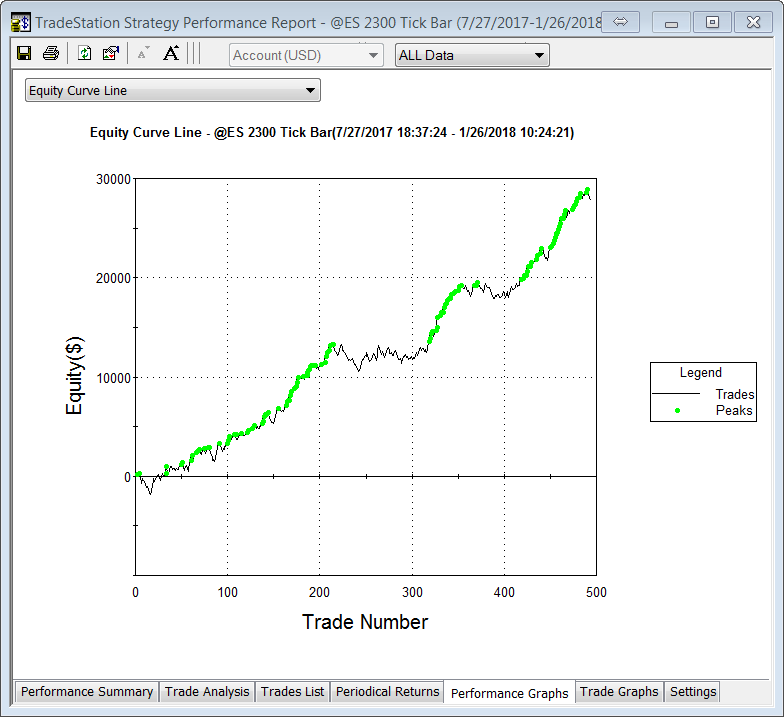This screenshot has width=784, height=717.
Task: Click the Save report icon
Action: [24, 54]
